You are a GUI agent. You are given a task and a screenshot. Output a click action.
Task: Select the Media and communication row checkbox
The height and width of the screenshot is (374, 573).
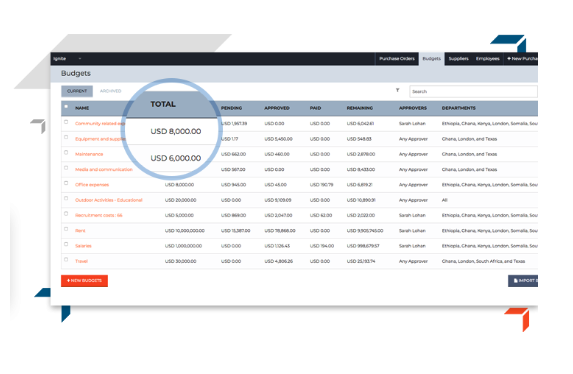click(x=66, y=168)
